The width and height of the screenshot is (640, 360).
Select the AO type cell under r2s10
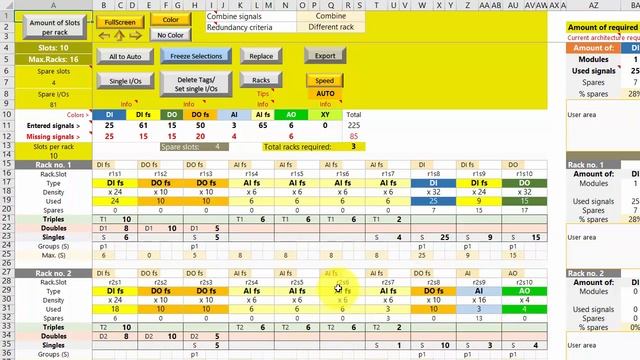pyautogui.click(x=524, y=291)
